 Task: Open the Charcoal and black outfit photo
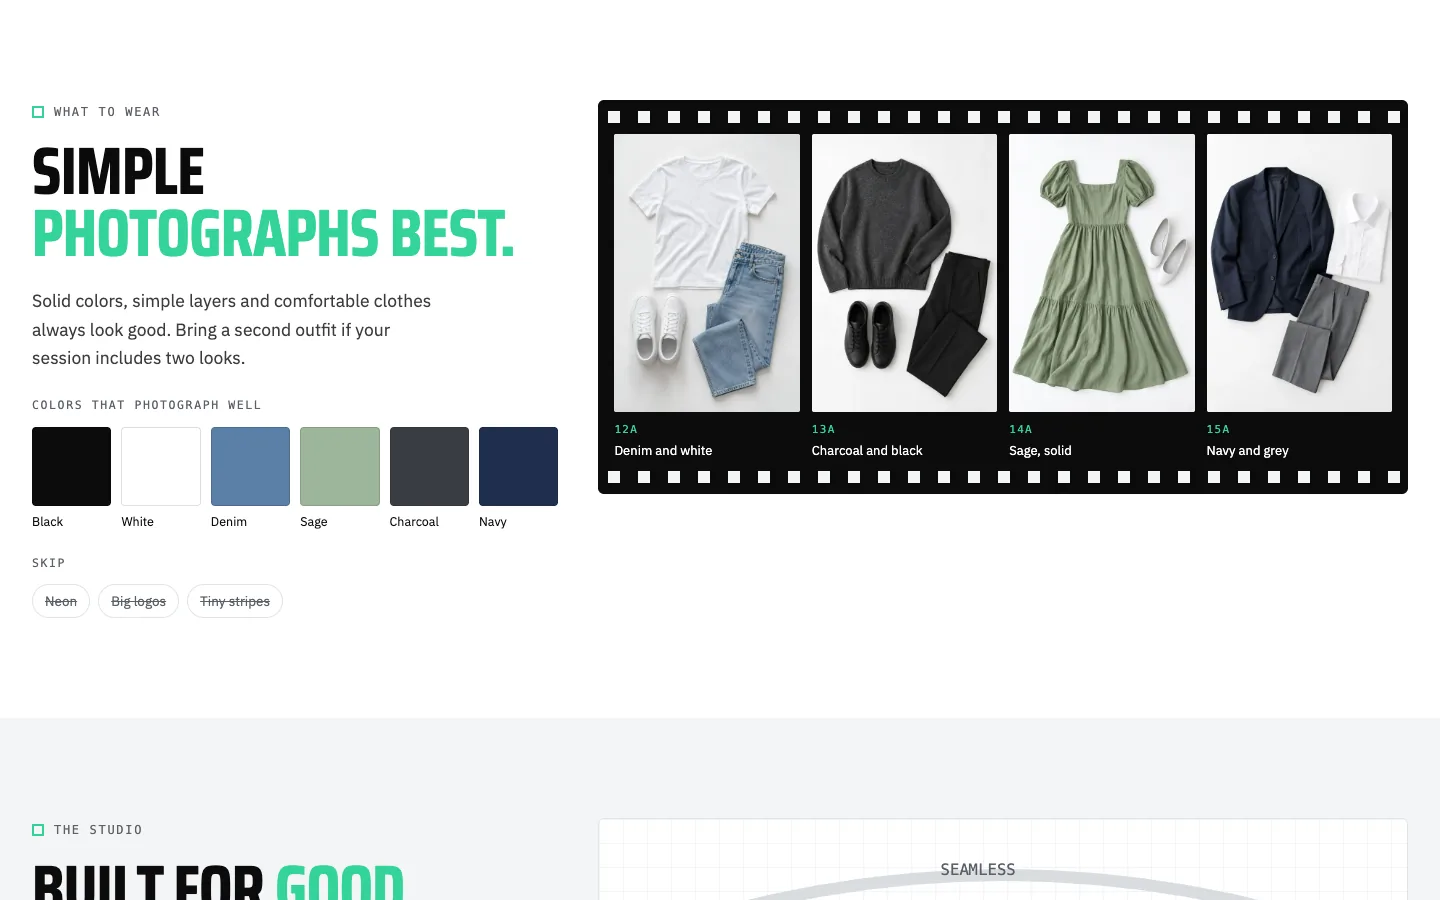point(904,273)
